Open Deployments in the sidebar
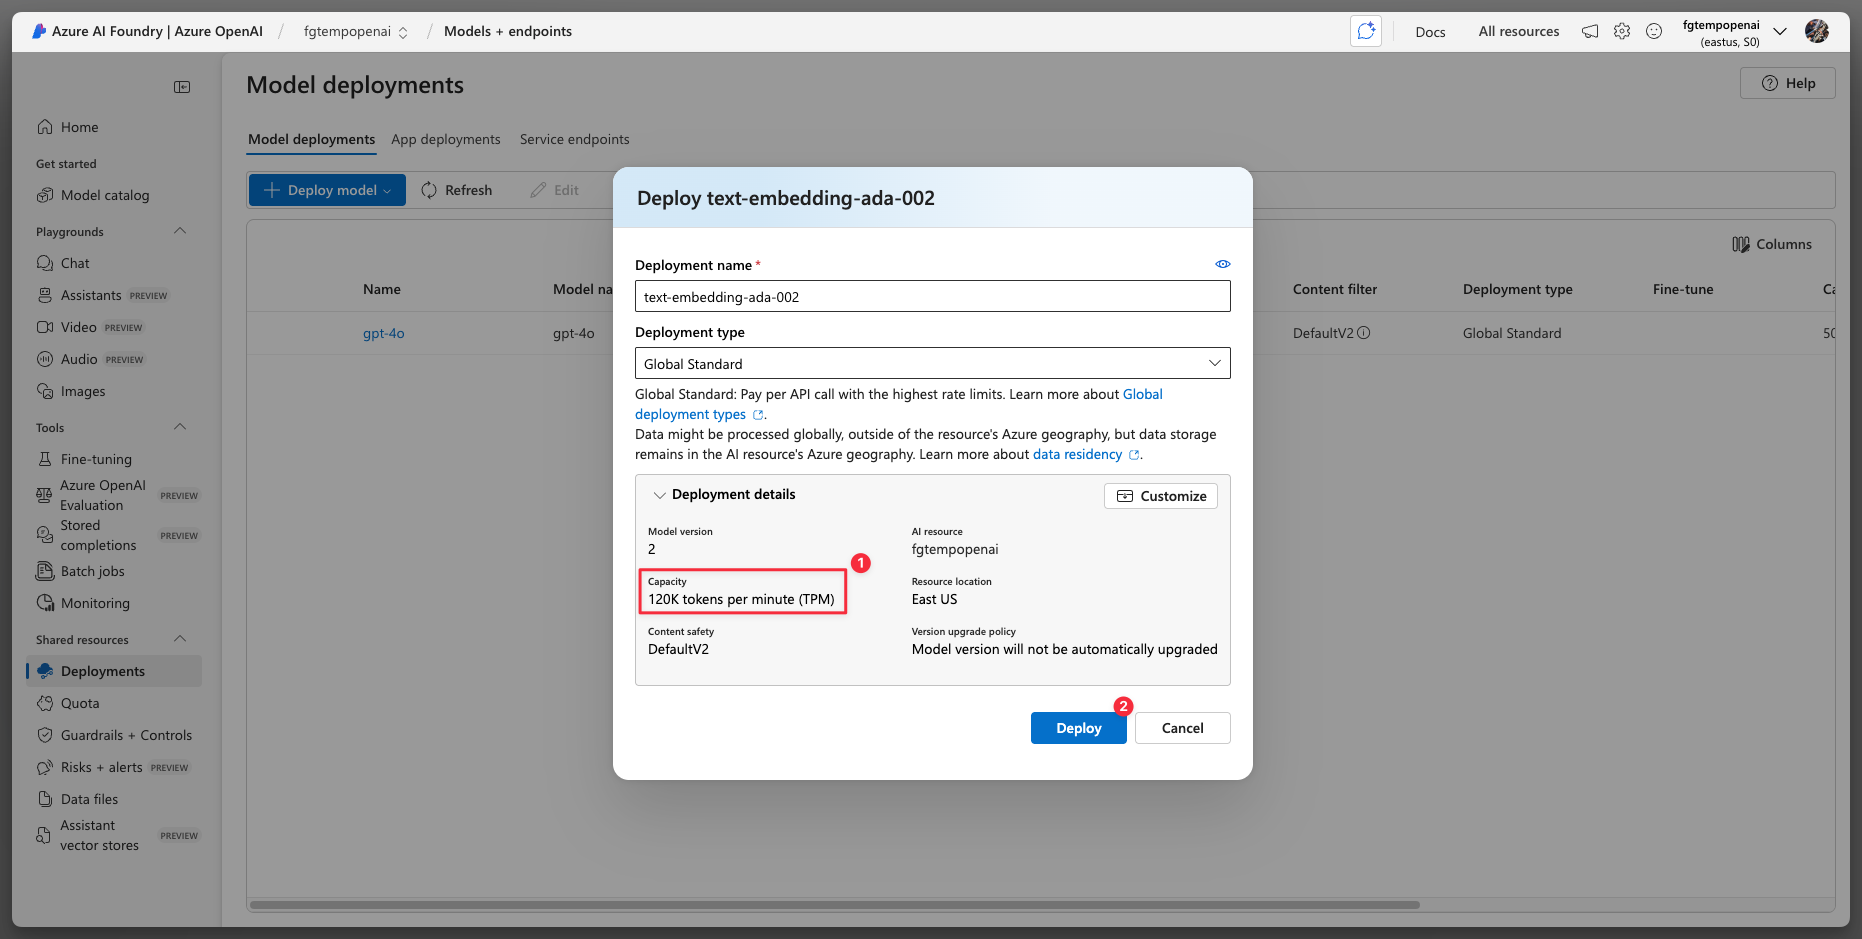The height and width of the screenshot is (939, 1862). coord(114,671)
